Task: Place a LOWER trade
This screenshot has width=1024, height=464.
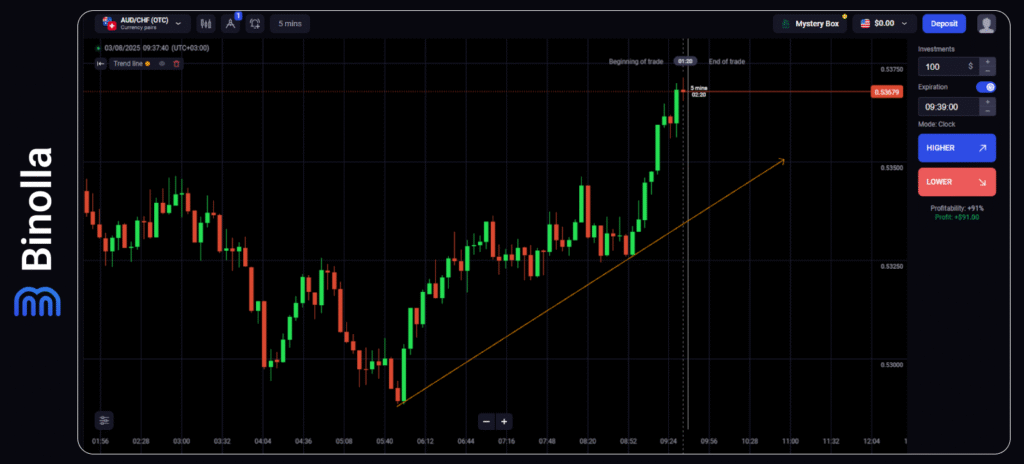Action: pyautogui.click(x=956, y=182)
